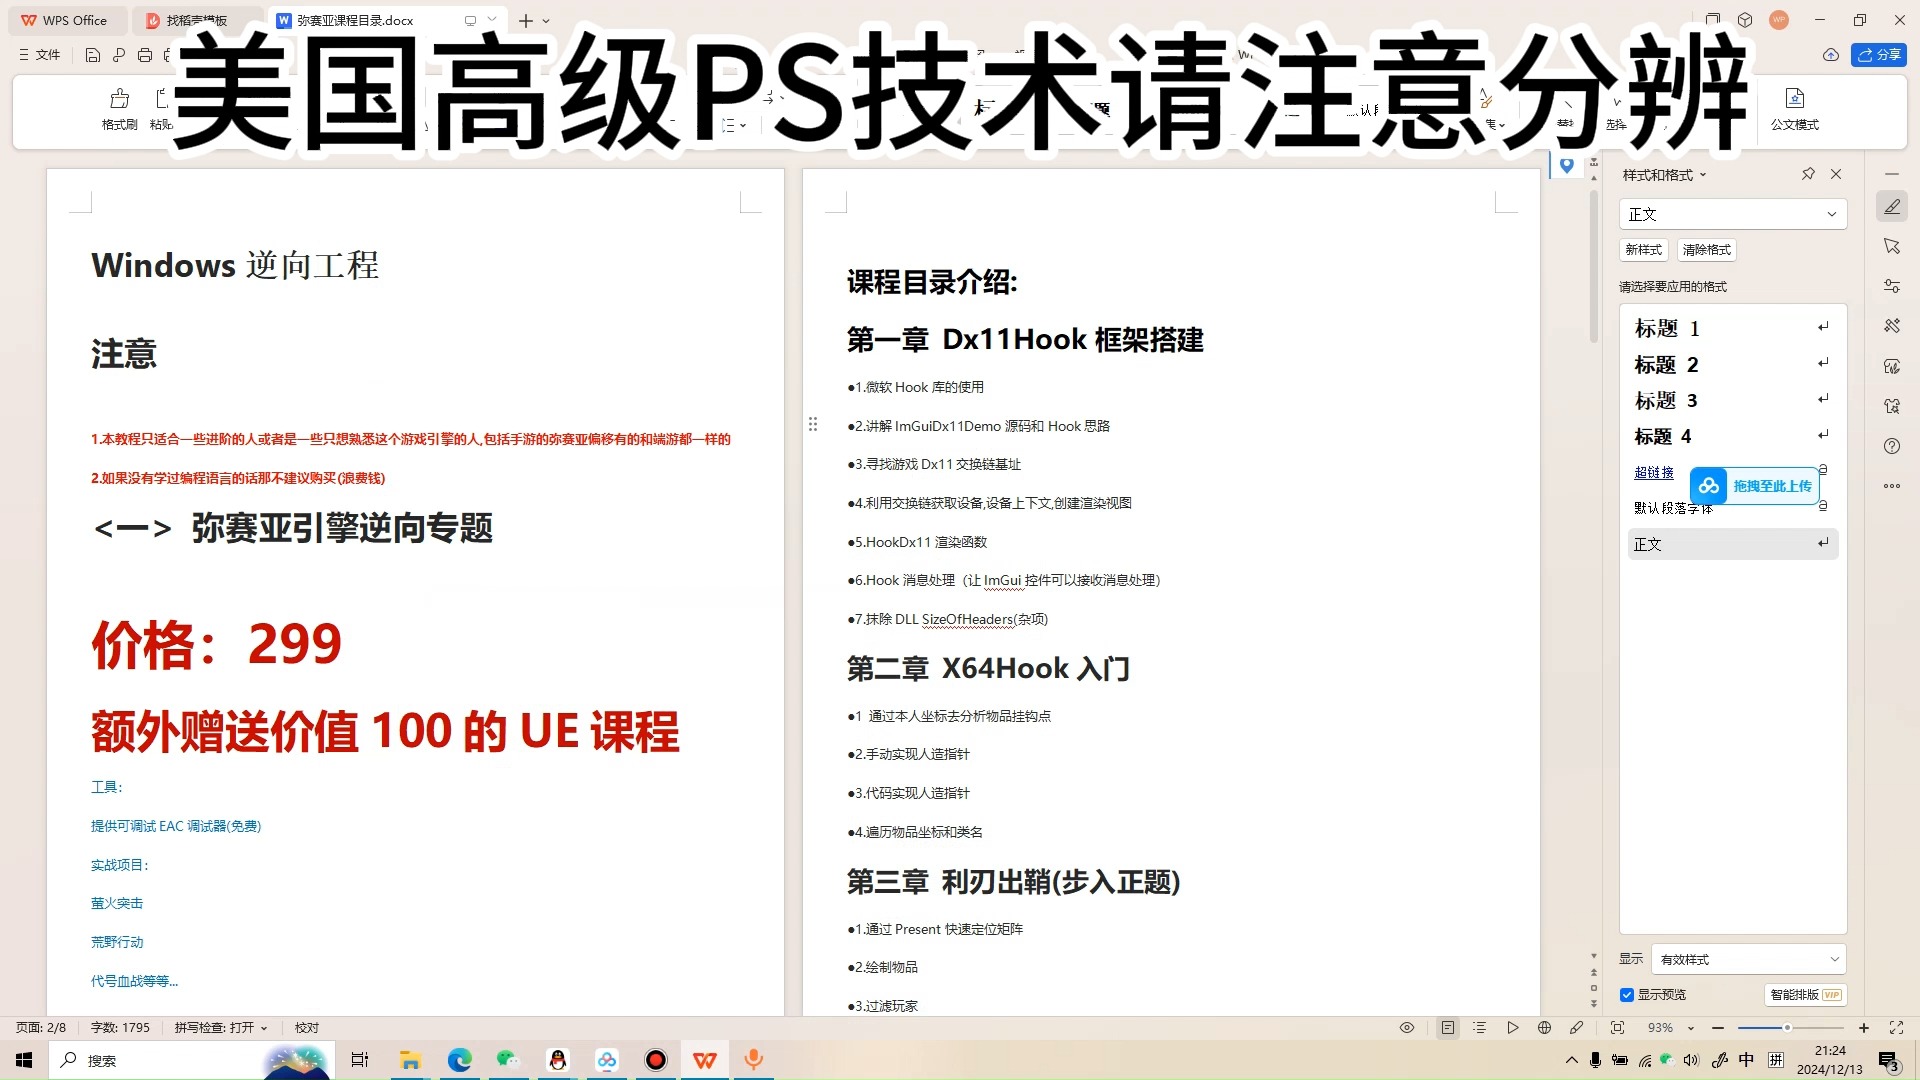Open the 正文 current style combo box

coord(1732,214)
